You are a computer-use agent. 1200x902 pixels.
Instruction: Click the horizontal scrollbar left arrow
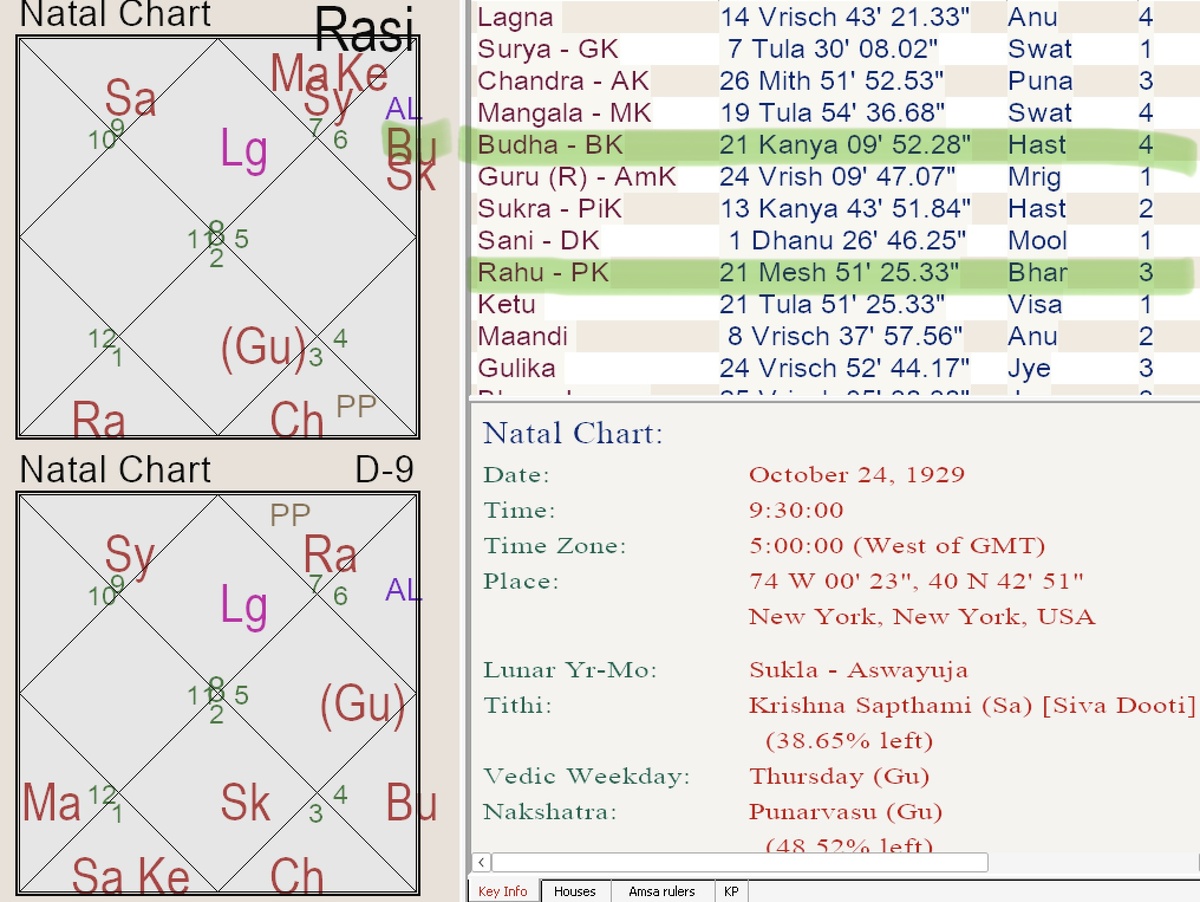[480, 861]
